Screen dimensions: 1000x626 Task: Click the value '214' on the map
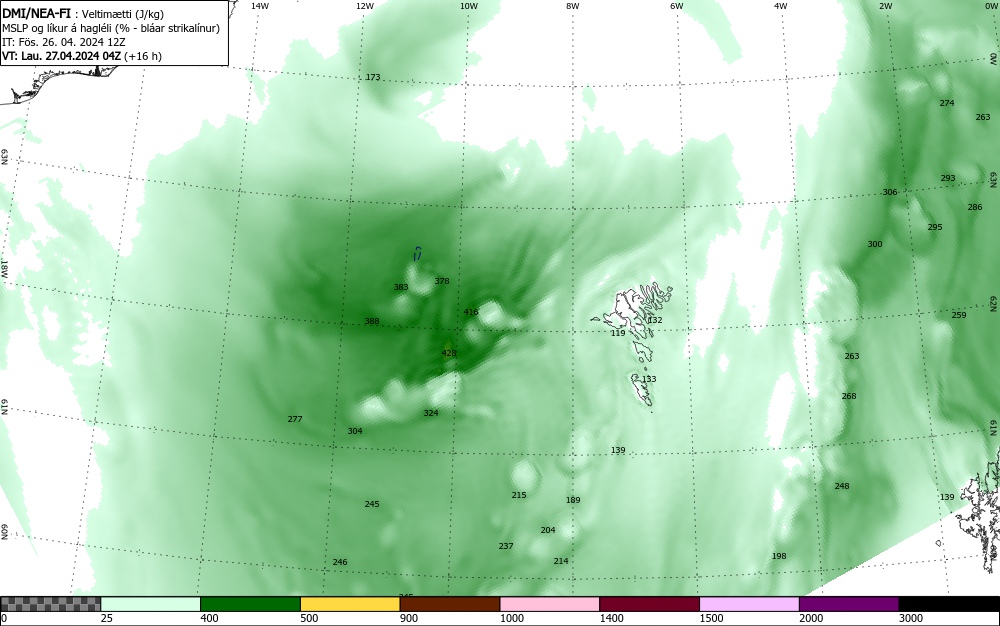click(x=561, y=562)
